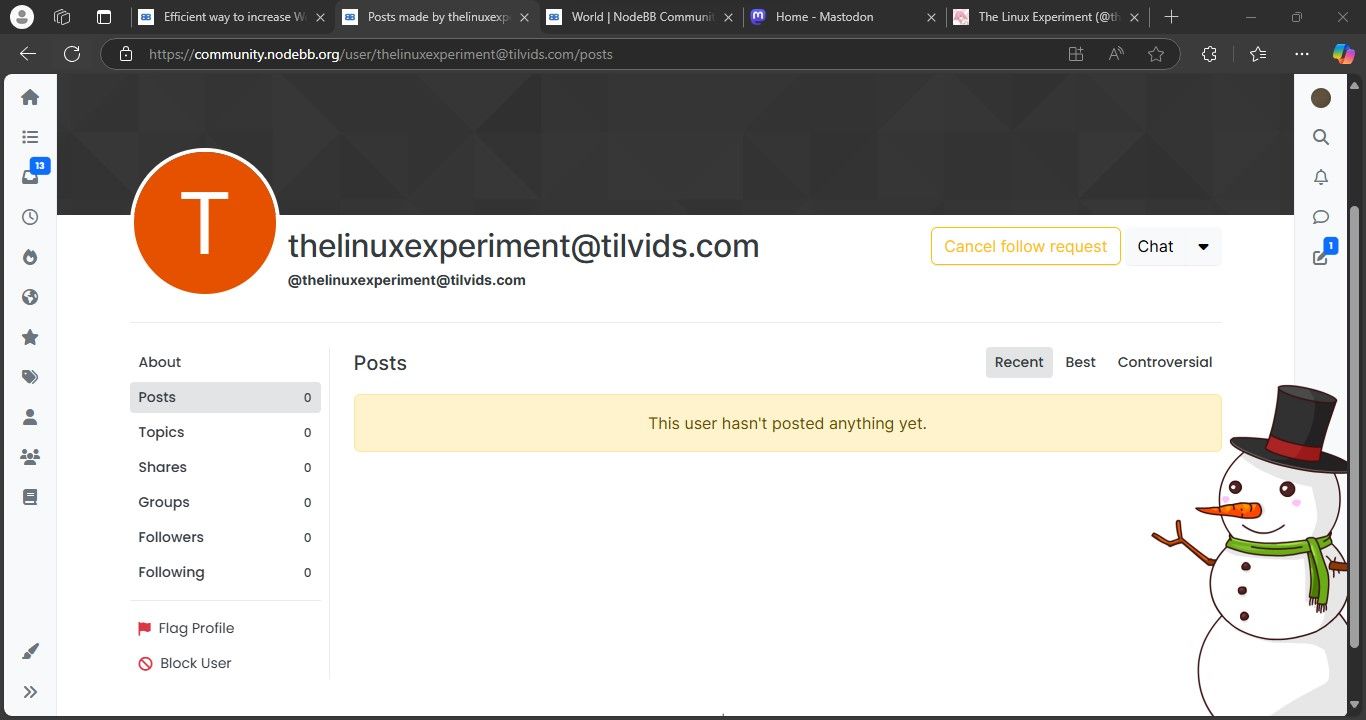The height and width of the screenshot is (720, 1366).
Task: Open the World globe icon in sidebar
Action: click(x=30, y=297)
